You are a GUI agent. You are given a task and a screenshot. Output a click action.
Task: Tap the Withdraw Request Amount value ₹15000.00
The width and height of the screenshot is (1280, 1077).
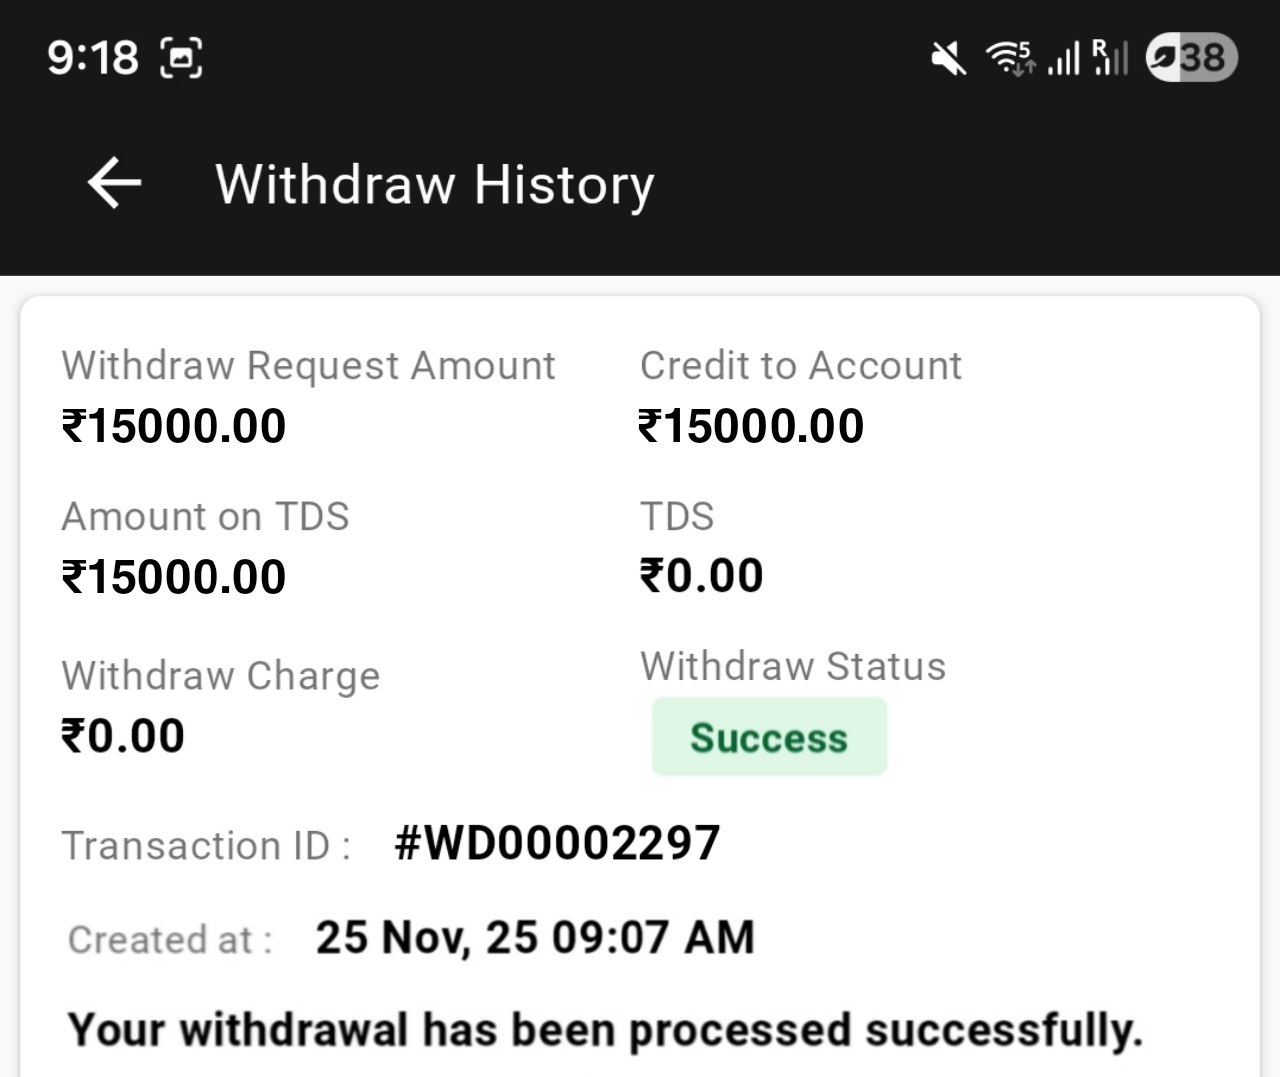(174, 426)
